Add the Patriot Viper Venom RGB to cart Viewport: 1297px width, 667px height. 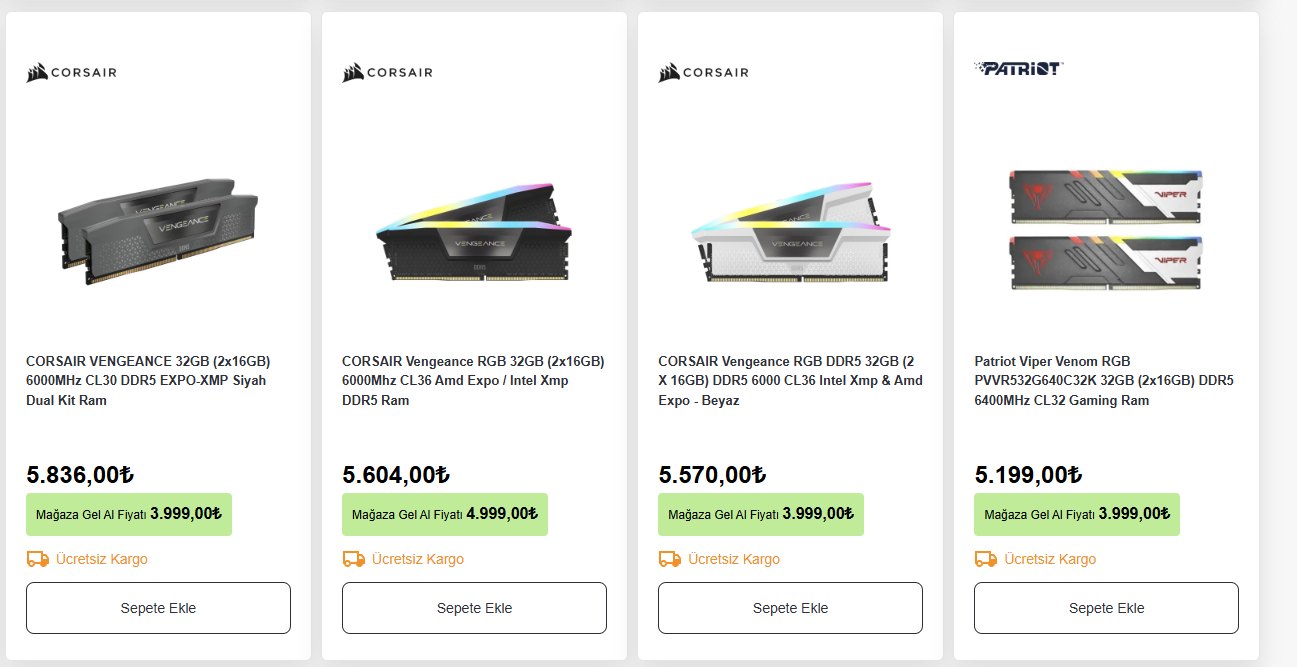[1106, 608]
